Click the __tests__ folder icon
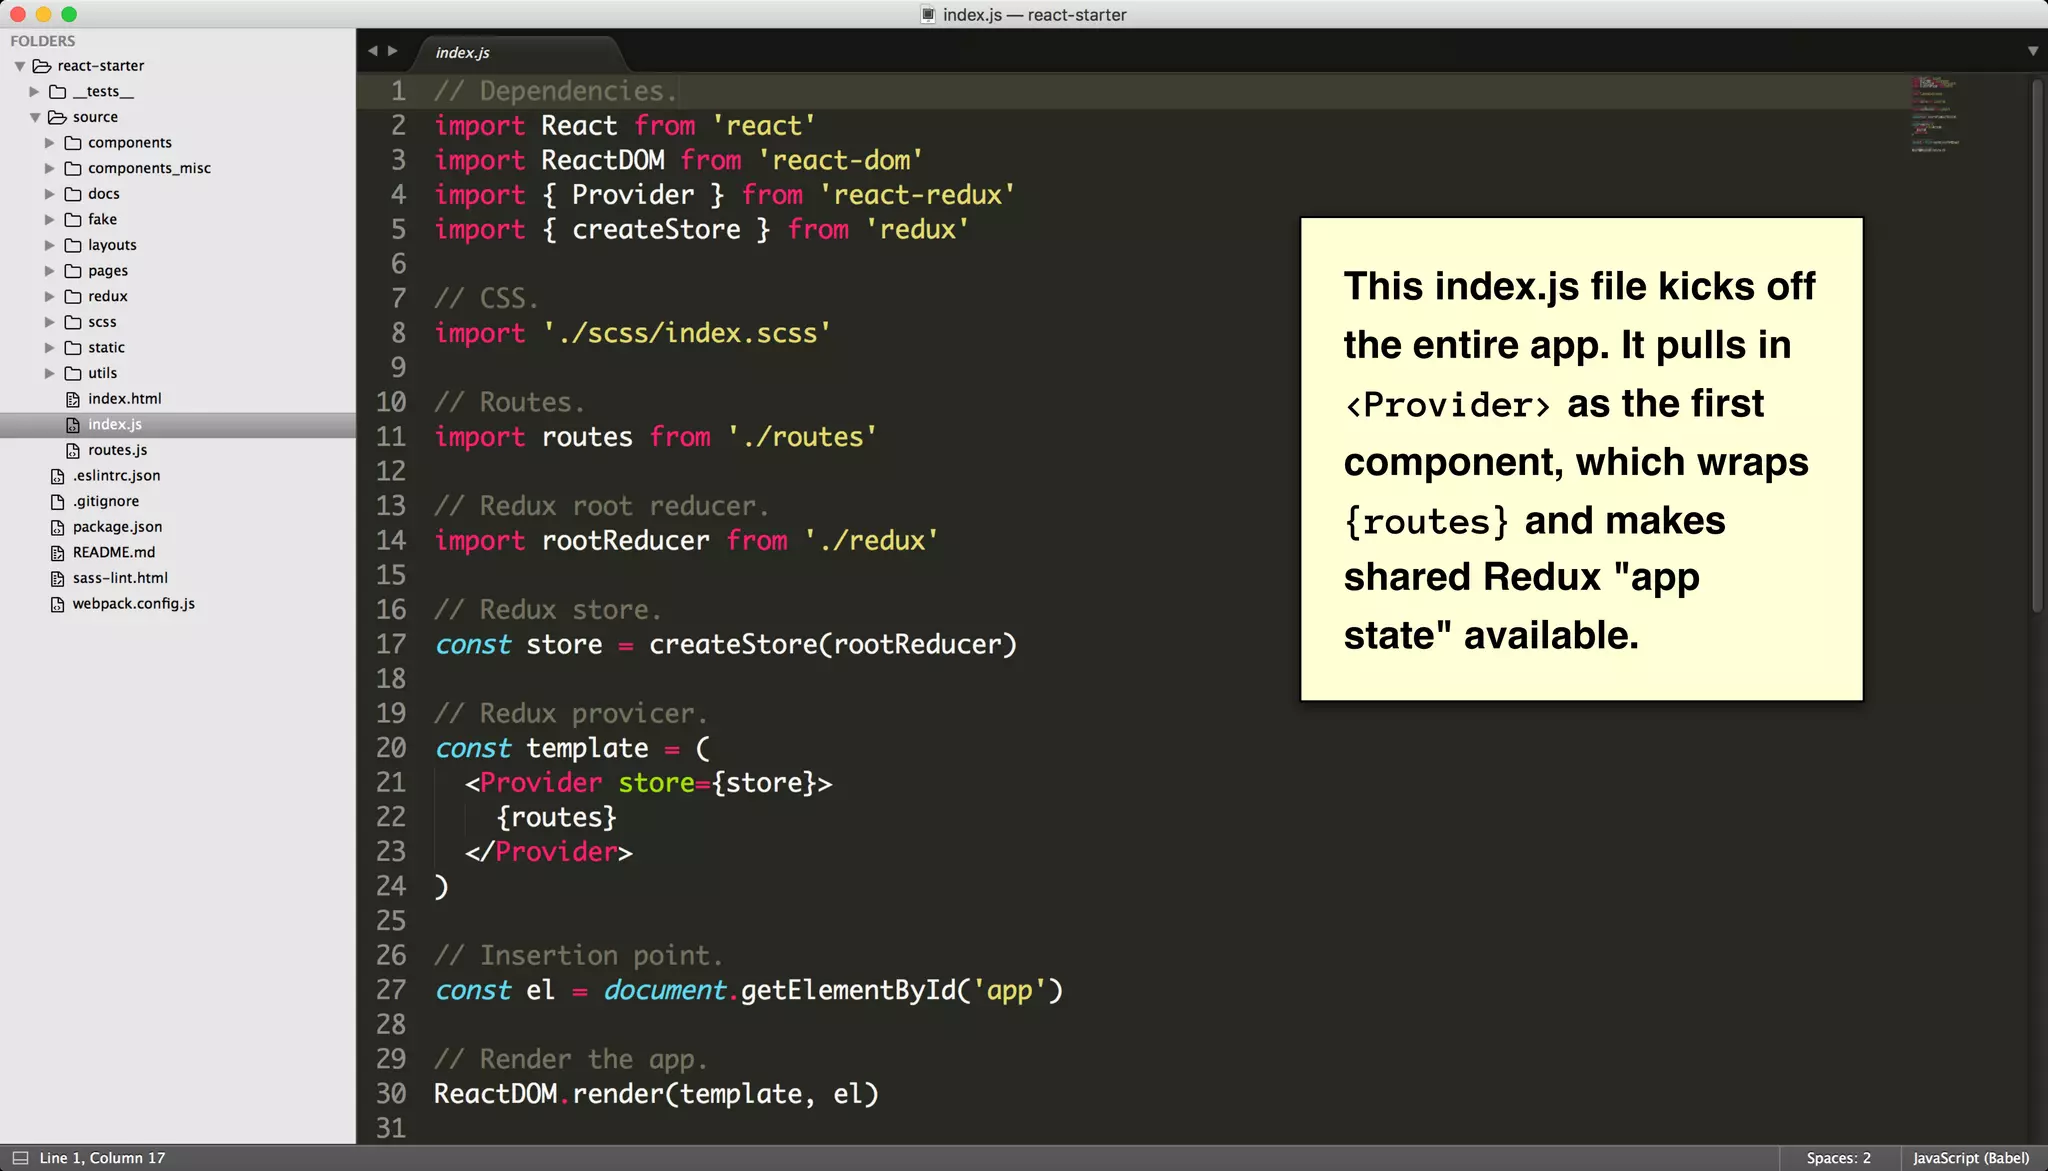The width and height of the screenshot is (2048, 1171). click(58, 92)
